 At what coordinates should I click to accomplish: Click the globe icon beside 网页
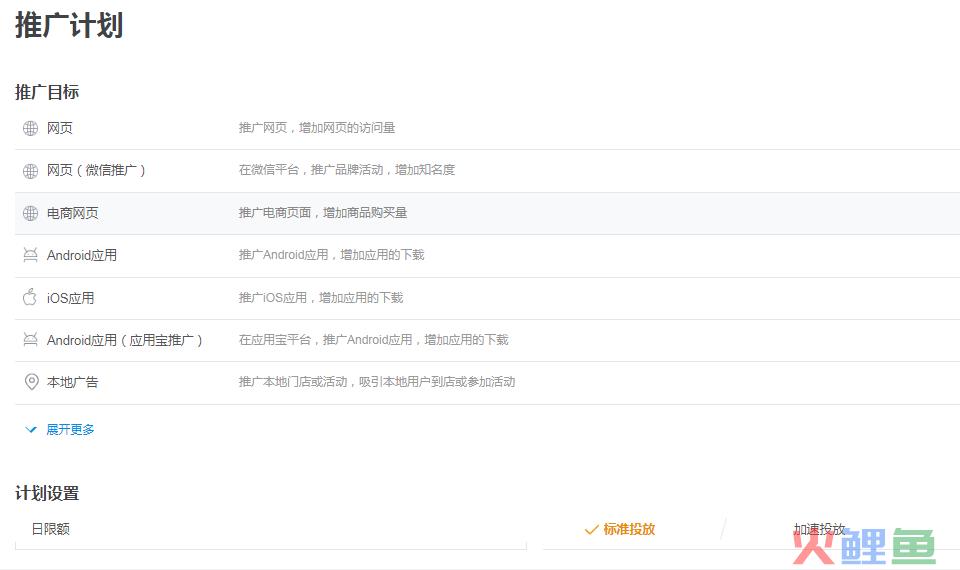[x=31, y=128]
